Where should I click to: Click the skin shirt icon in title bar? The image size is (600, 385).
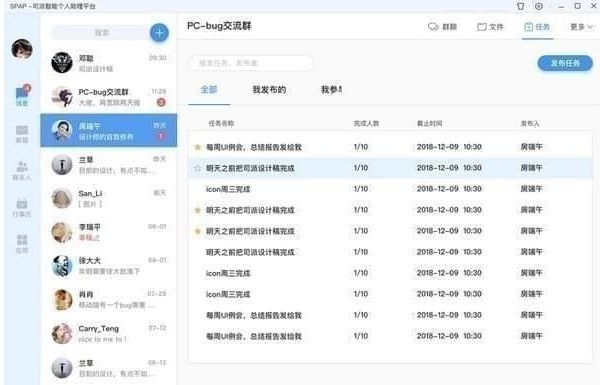pyautogui.click(x=520, y=6)
